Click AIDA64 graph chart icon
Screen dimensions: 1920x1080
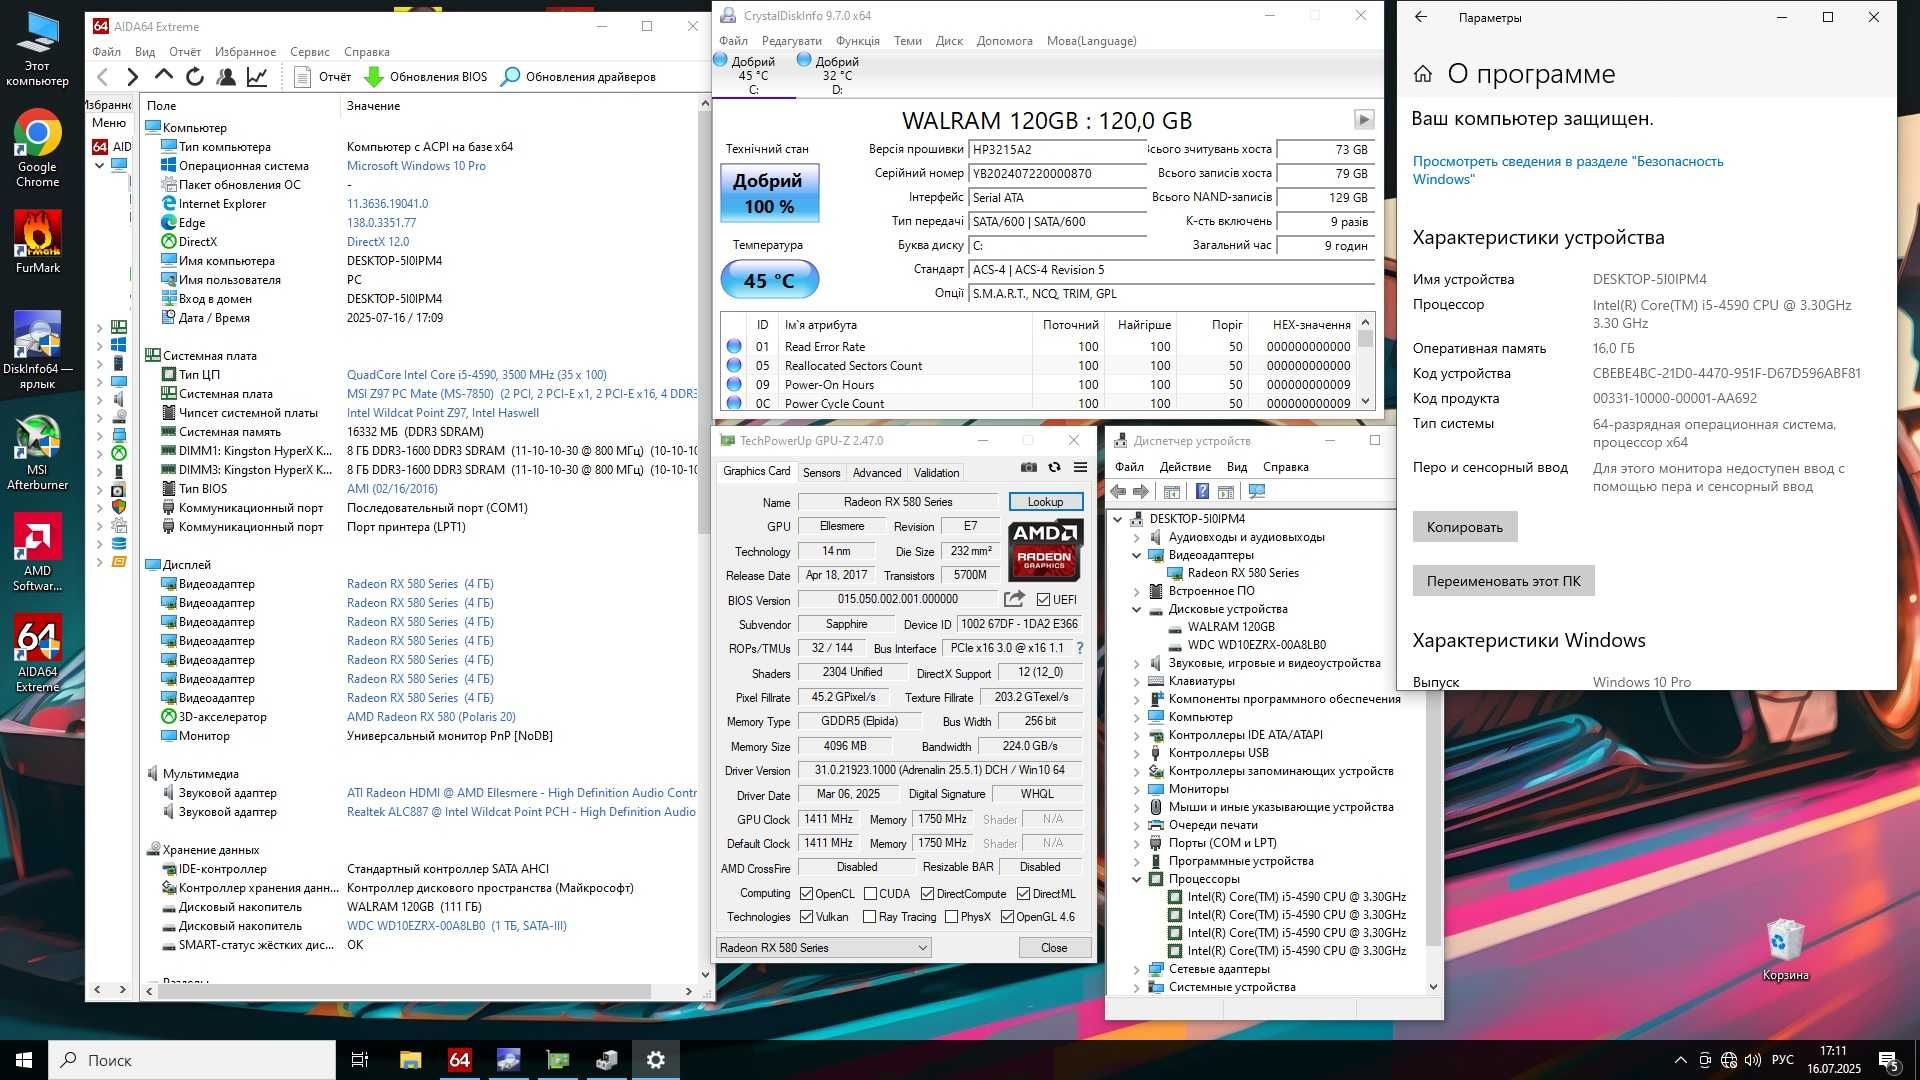coord(257,77)
